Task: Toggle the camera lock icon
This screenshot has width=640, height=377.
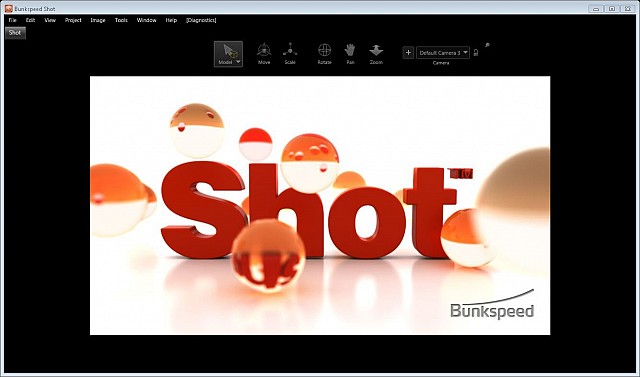Action: tap(476, 53)
